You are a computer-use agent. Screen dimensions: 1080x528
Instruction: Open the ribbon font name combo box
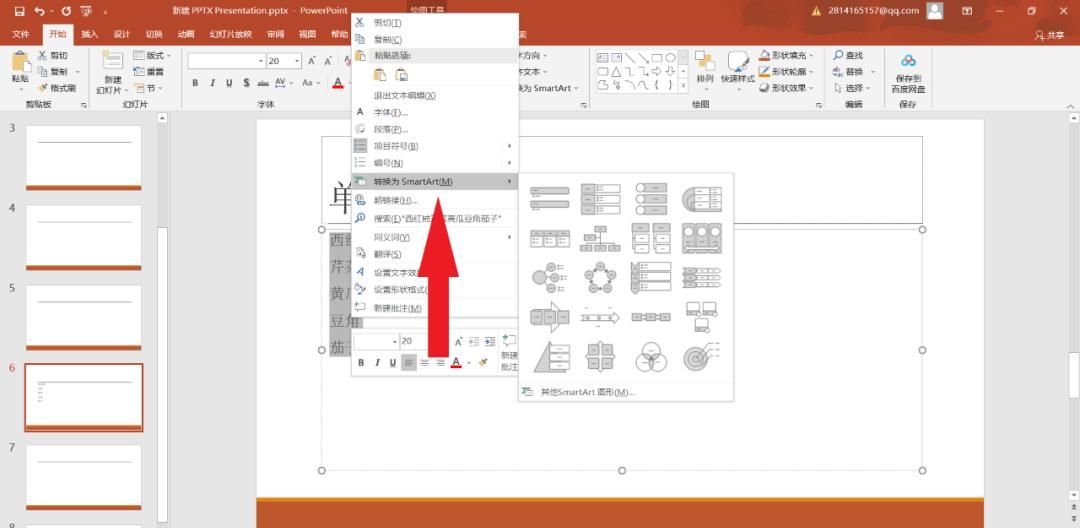pos(226,61)
